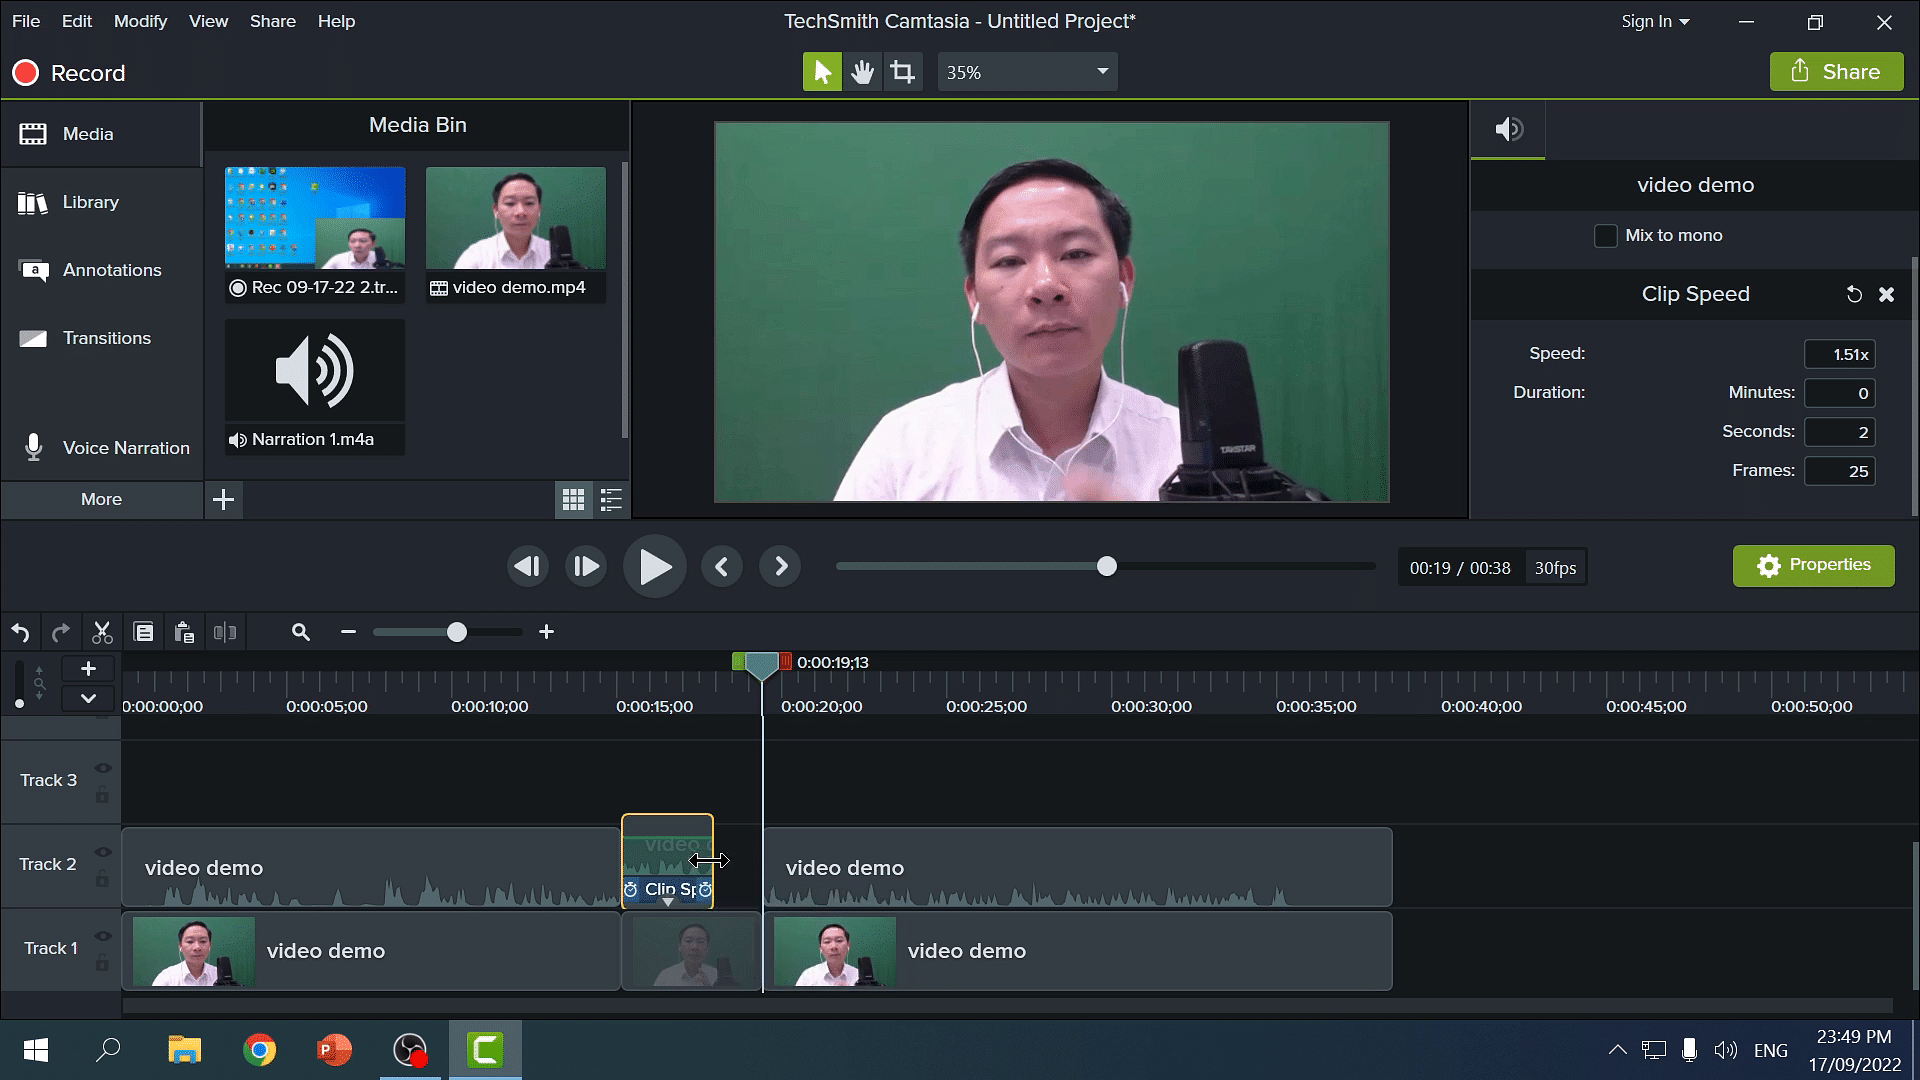
Task: Lock Track 3
Action: (x=102, y=795)
